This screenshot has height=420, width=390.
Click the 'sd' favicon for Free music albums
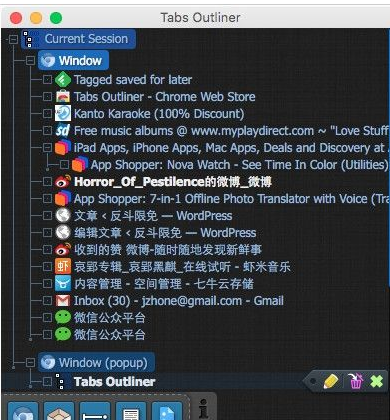pos(63,130)
